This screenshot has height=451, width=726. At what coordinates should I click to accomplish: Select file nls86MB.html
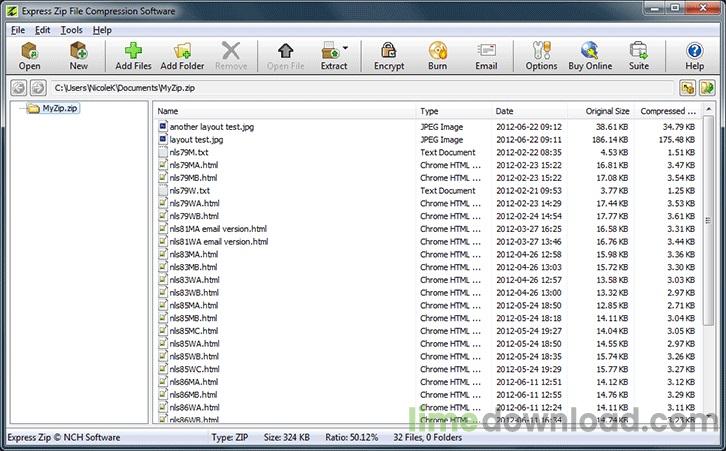[193, 395]
